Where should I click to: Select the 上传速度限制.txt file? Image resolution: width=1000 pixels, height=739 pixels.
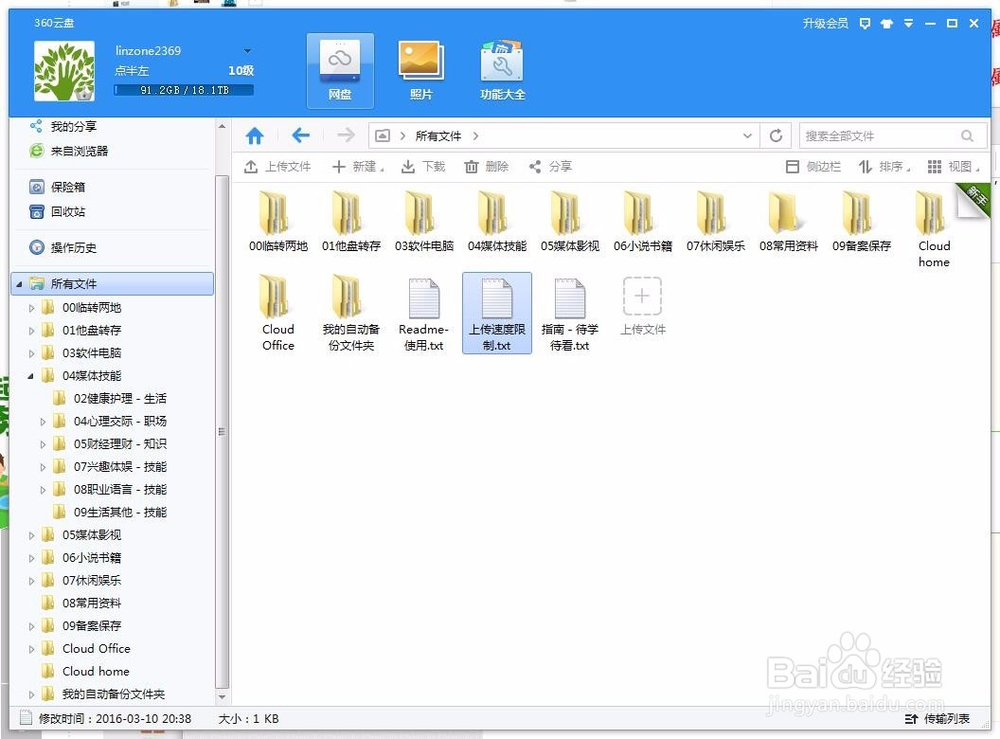click(x=497, y=312)
